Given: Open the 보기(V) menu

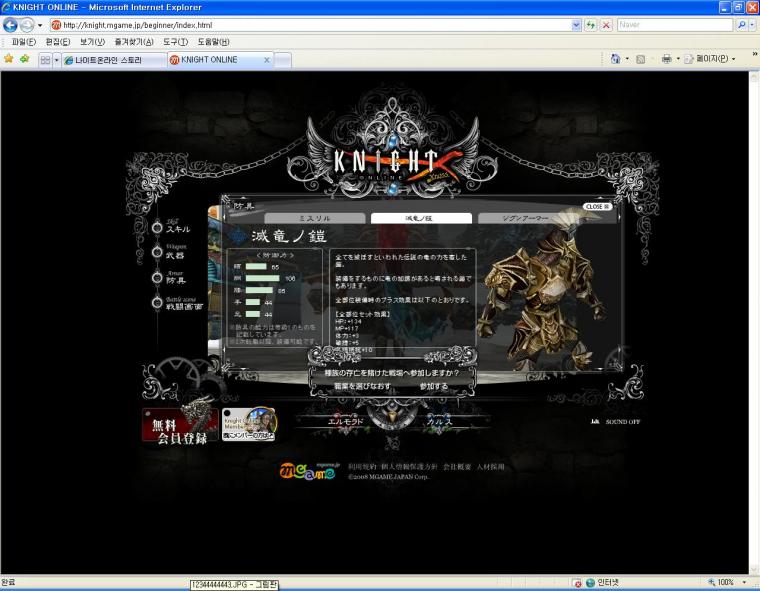Looking at the screenshot, I should (92, 42).
